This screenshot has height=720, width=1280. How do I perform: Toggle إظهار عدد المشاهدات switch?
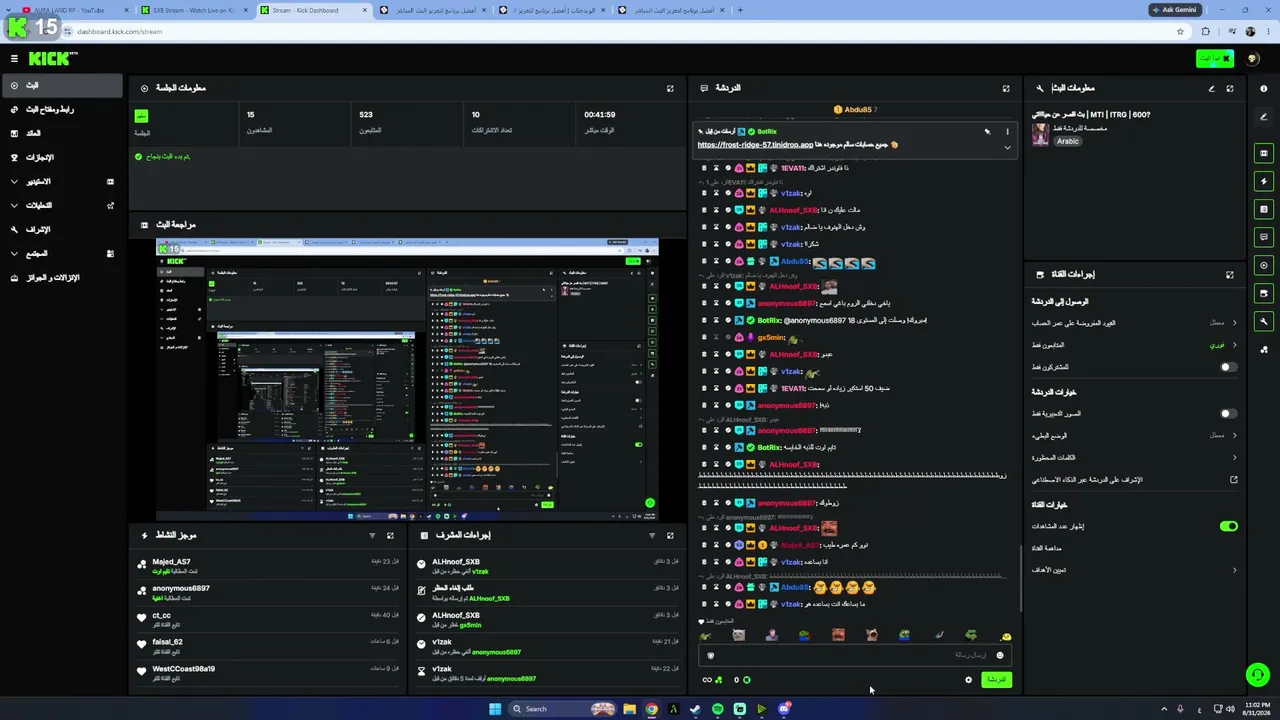1228,526
